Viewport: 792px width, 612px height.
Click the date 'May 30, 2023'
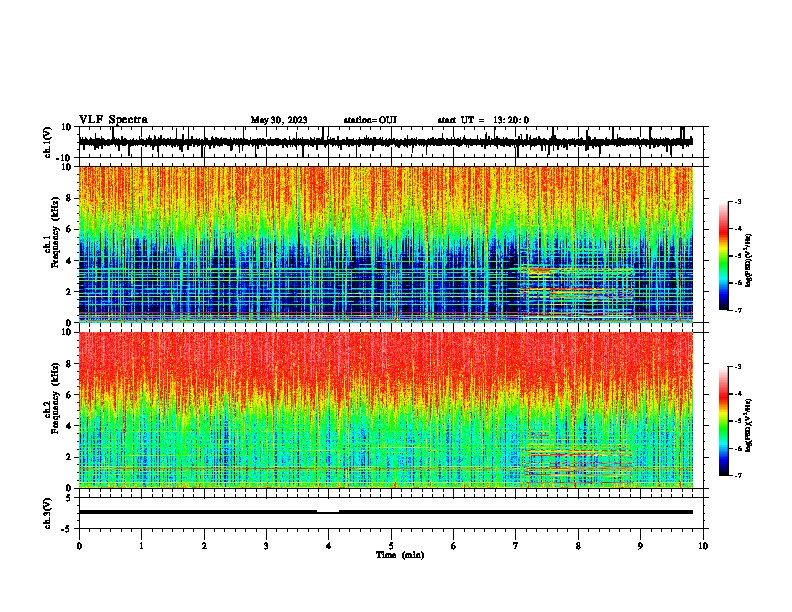279,120
